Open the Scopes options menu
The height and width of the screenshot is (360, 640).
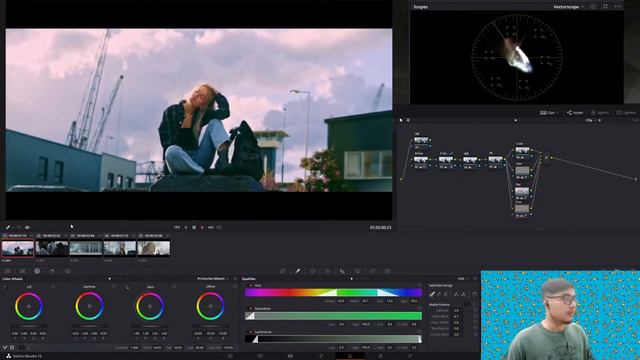click(618, 7)
